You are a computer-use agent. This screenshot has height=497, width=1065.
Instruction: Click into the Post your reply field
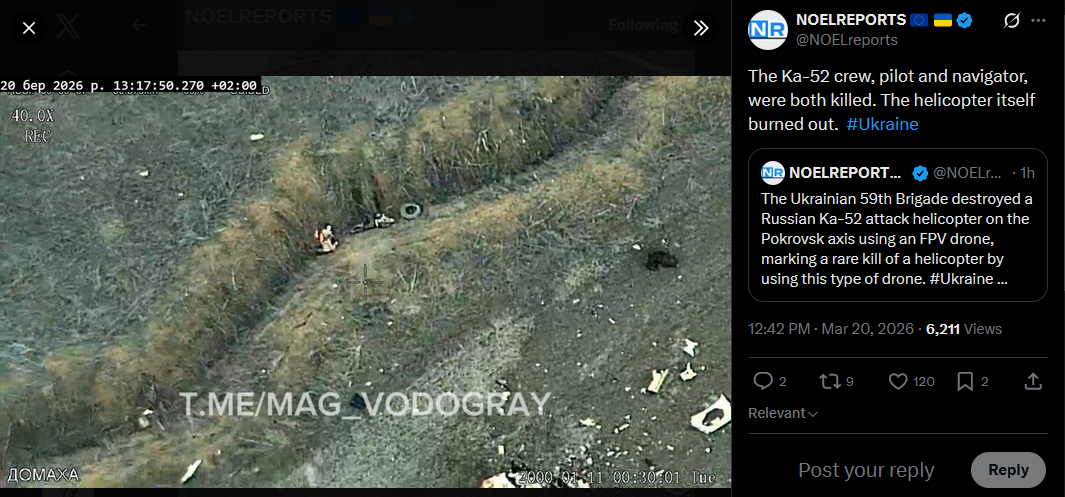tap(866, 470)
